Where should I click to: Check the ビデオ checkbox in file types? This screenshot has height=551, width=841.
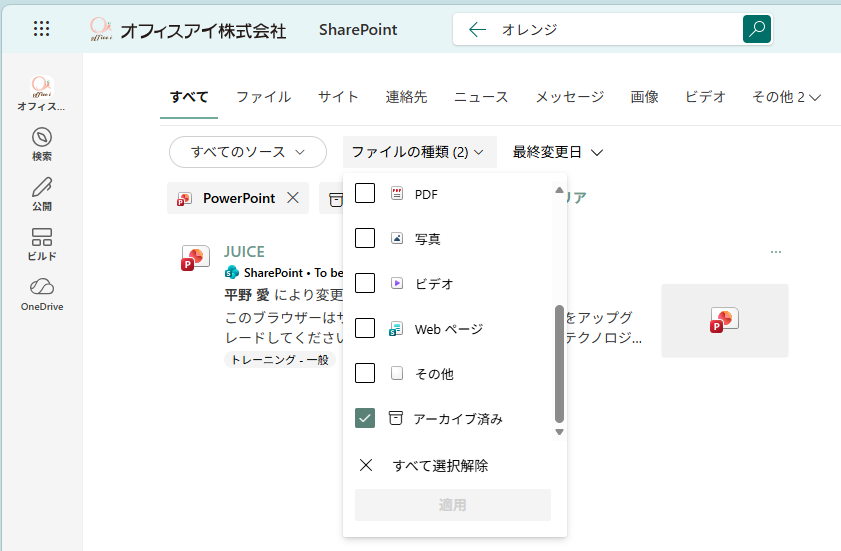pos(365,283)
